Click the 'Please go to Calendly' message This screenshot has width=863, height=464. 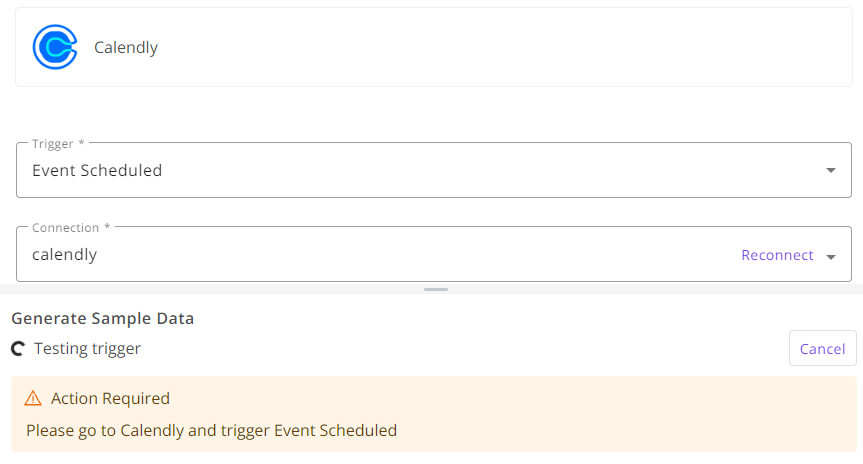pyautogui.click(x=211, y=430)
